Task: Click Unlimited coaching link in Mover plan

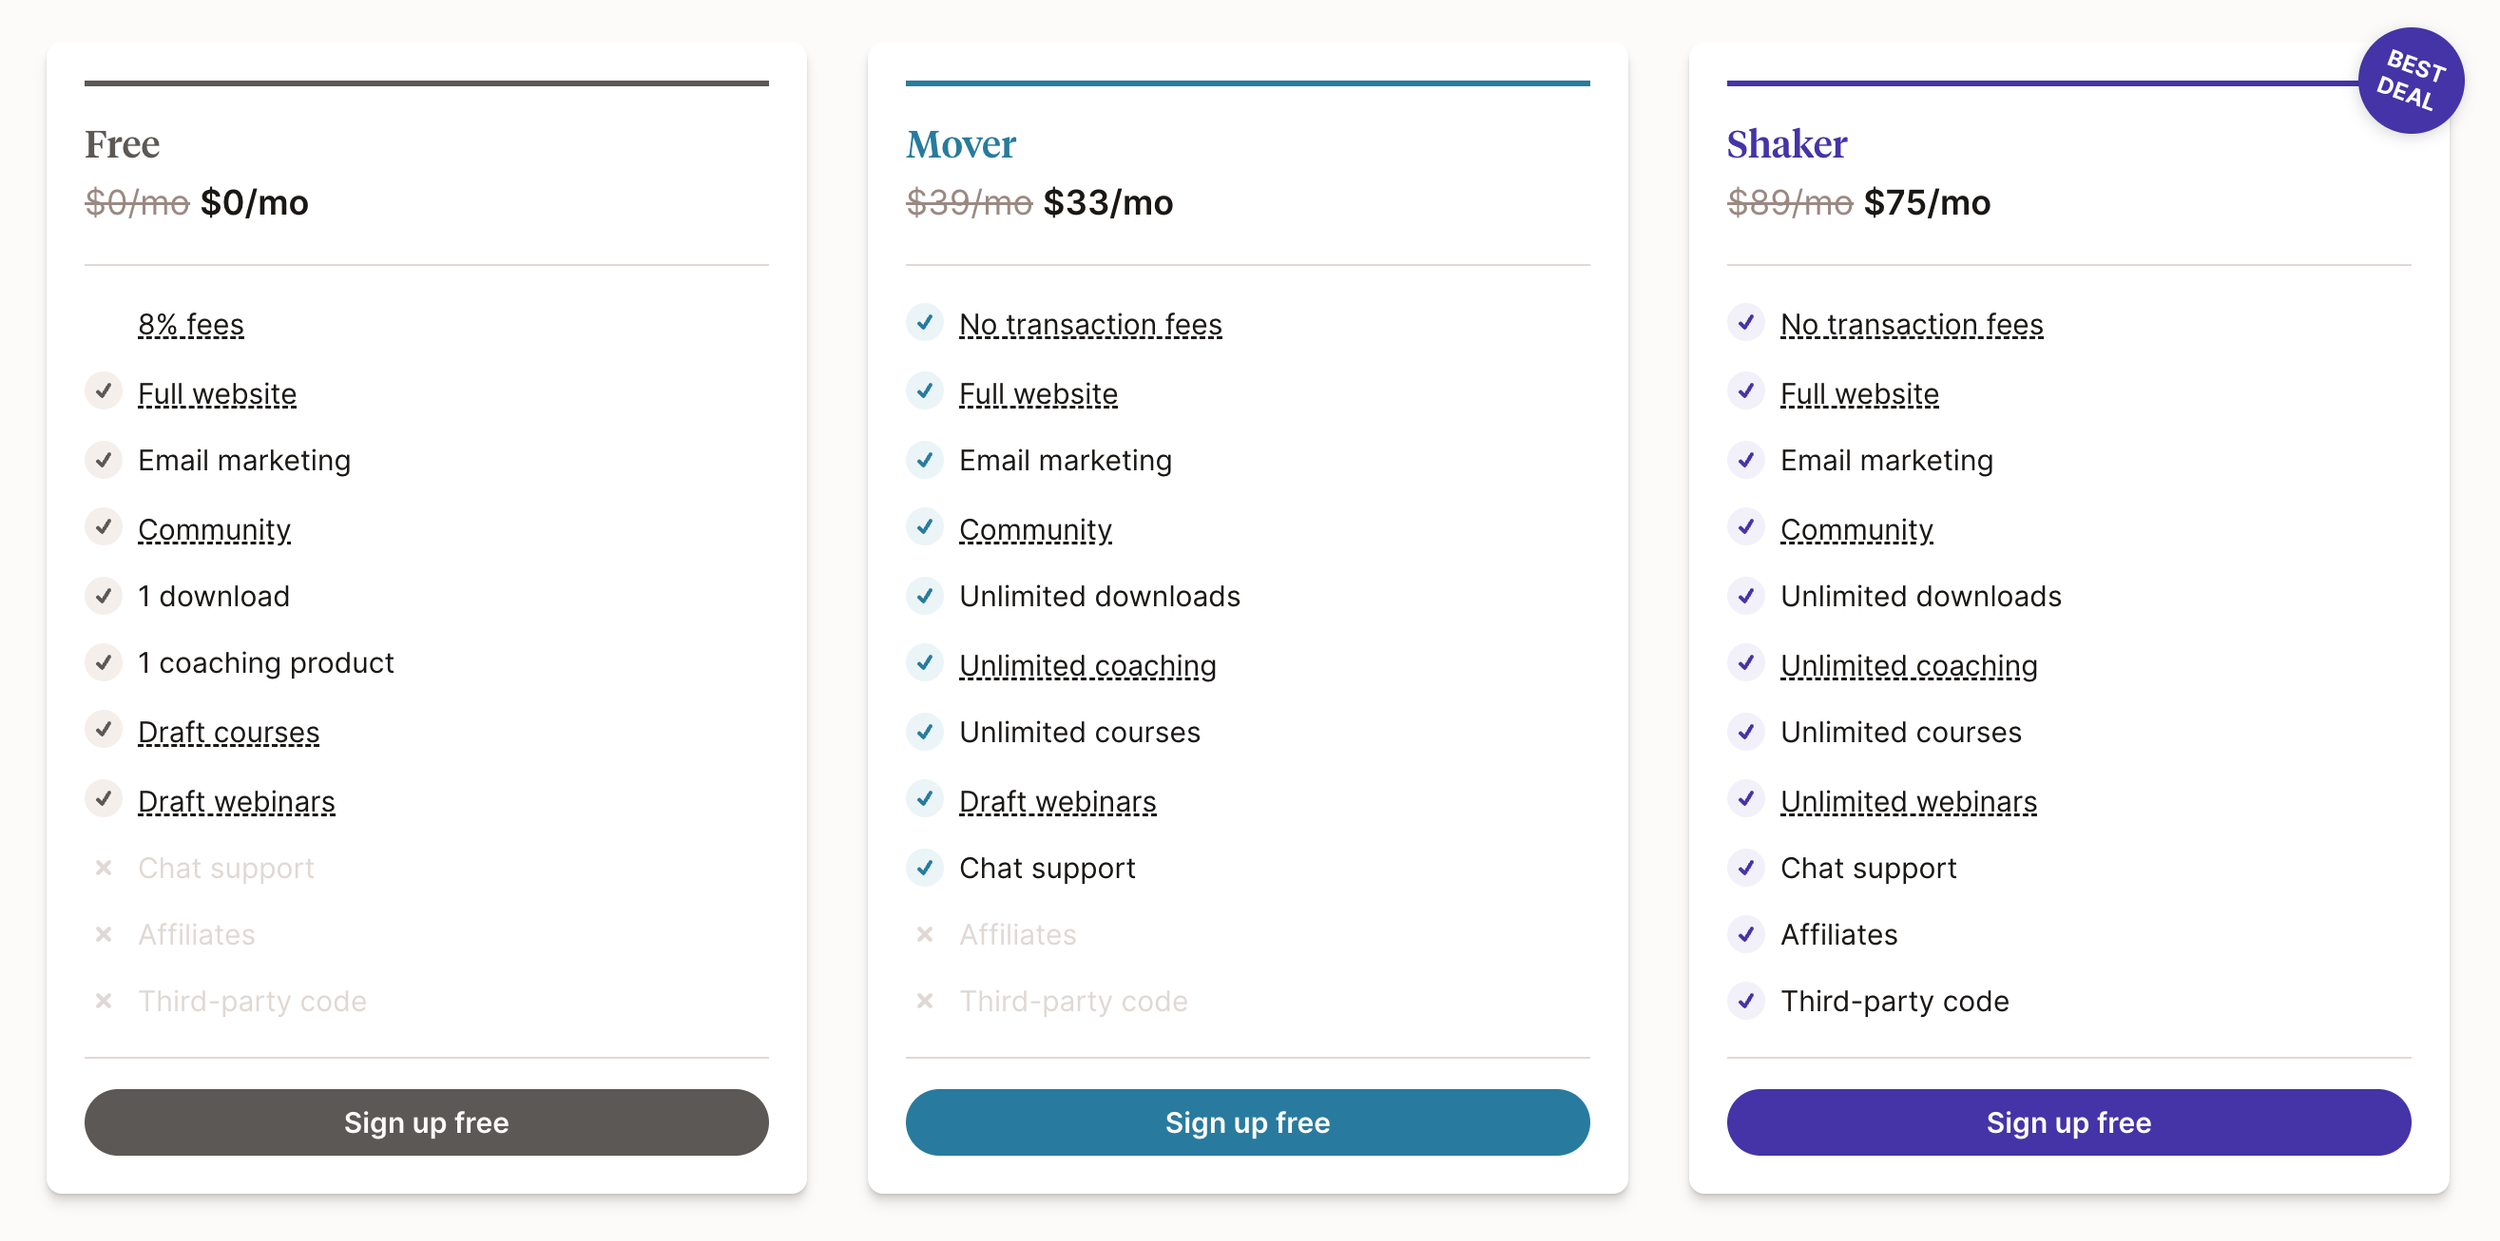Action: click(x=1087, y=665)
